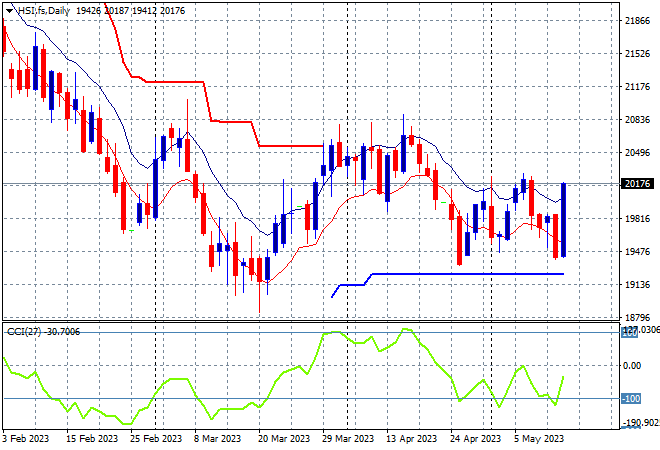Select the CCI(27) indicator label

(24, 332)
